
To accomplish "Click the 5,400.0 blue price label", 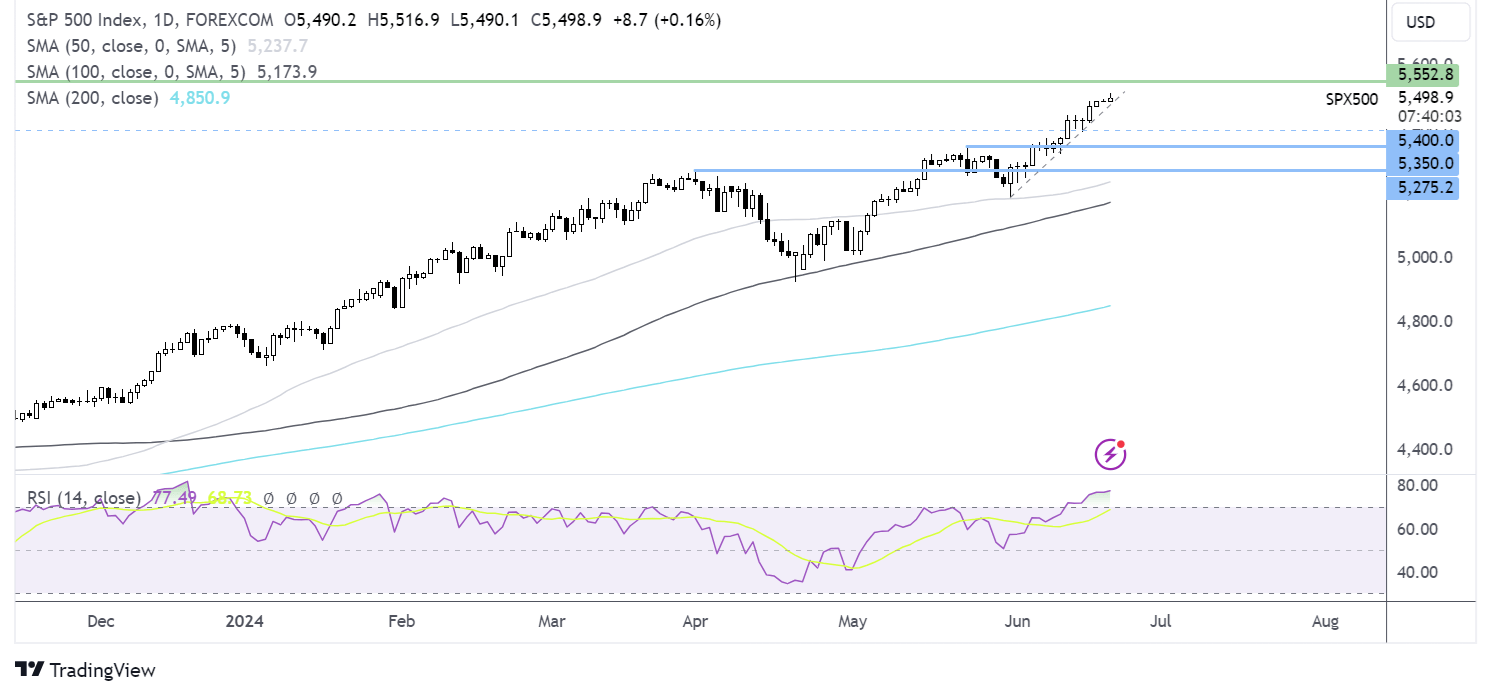I will click(1423, 141).
